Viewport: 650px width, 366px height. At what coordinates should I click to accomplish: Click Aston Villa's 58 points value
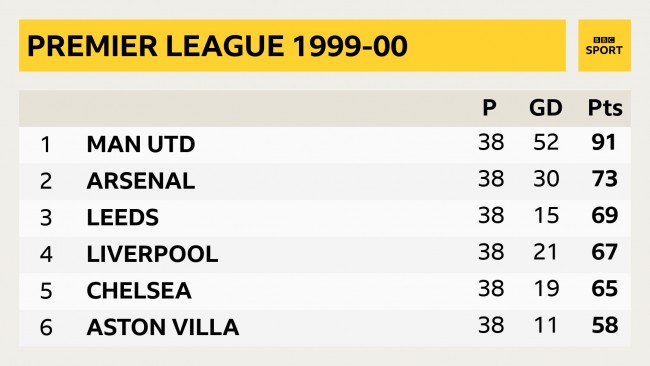coord(604,325)
